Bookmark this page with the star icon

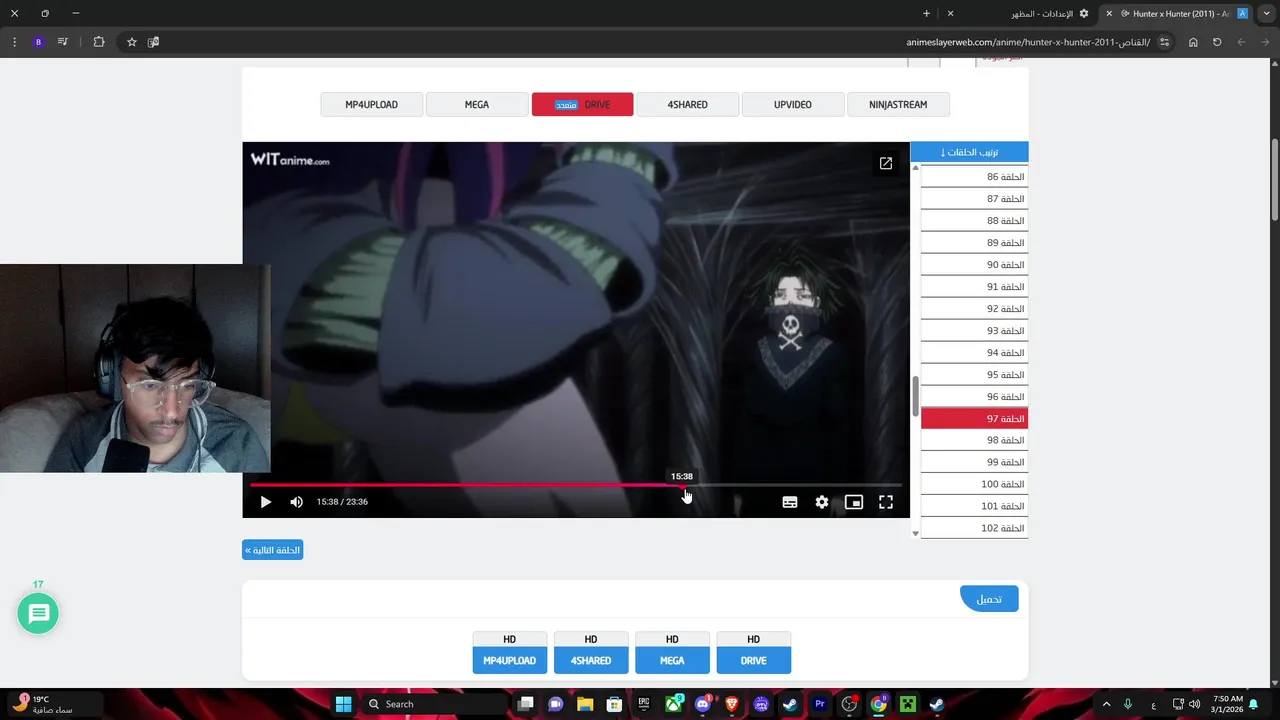(131, 42)
